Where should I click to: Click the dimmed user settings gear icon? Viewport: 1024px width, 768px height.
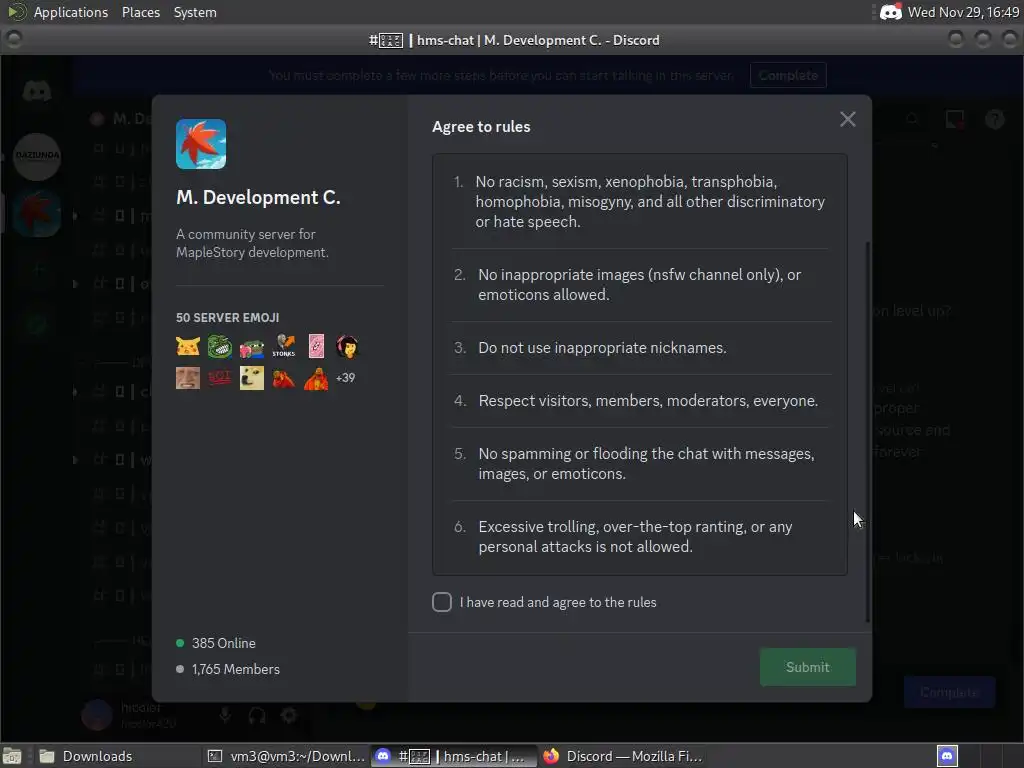289,716
